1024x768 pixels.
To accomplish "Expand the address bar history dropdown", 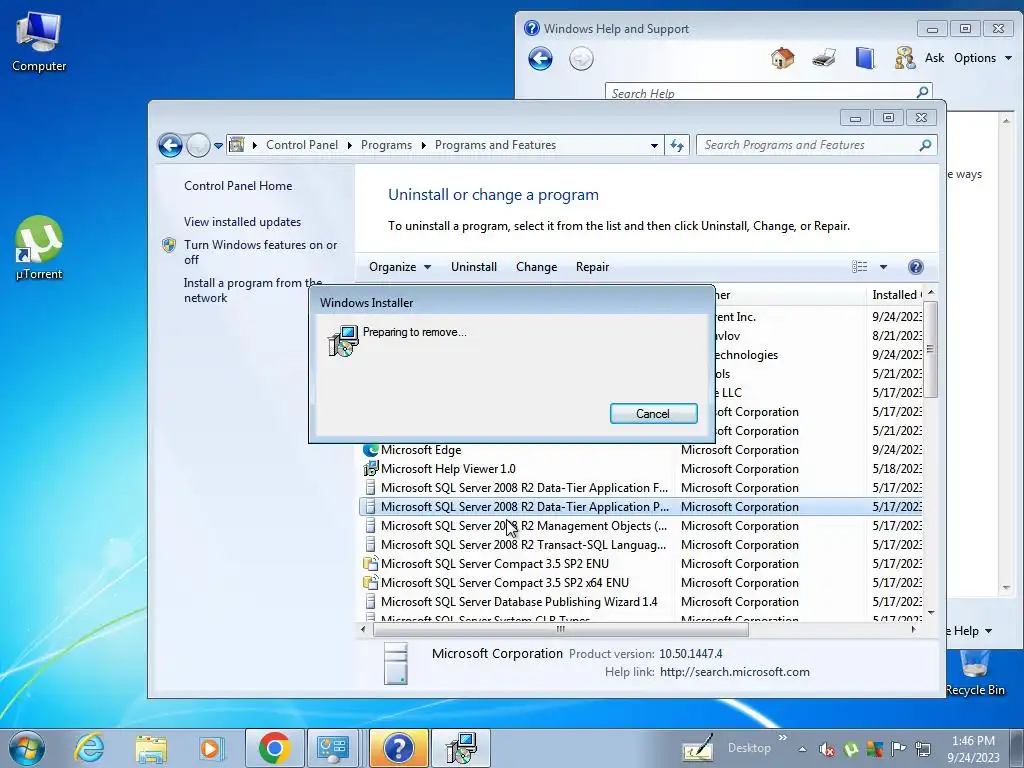I will pyautogui.click(x=654, y=145).
